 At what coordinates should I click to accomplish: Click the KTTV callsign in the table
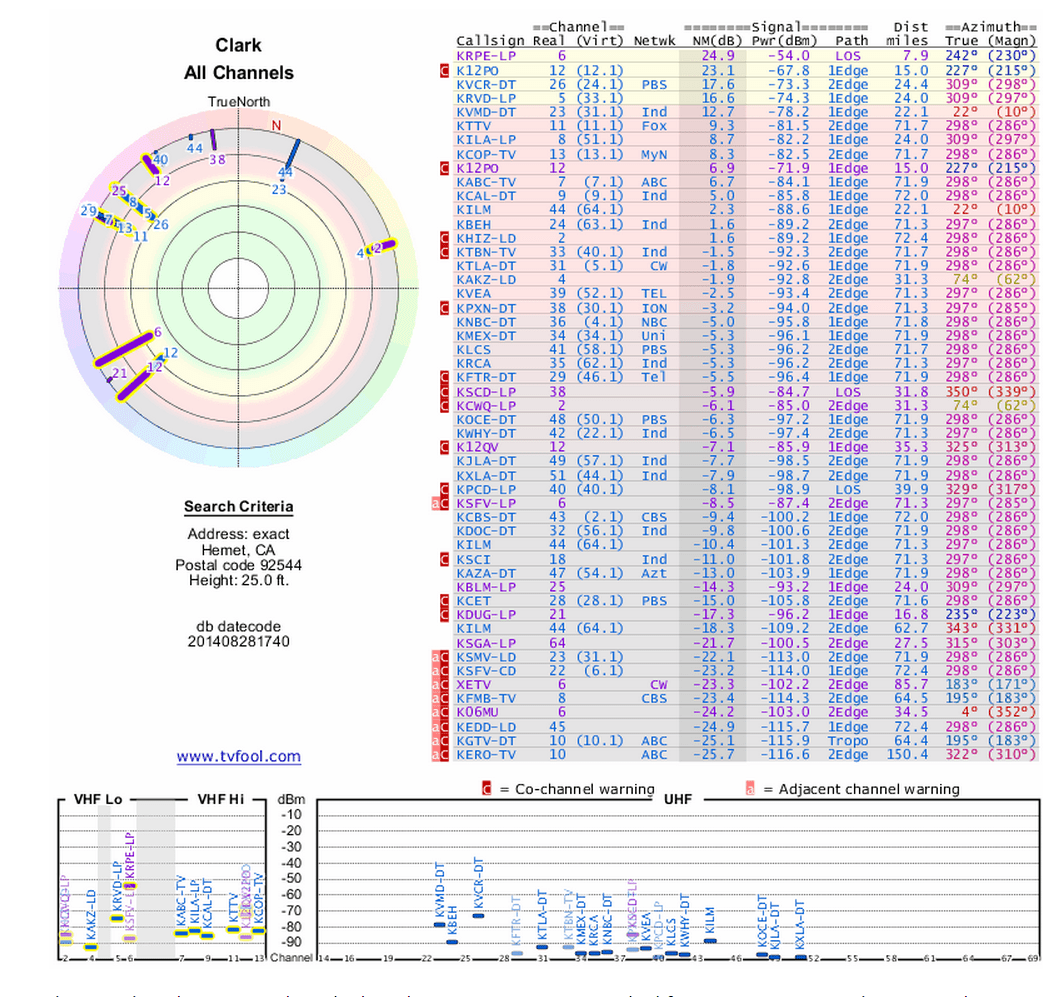(473, 127)
